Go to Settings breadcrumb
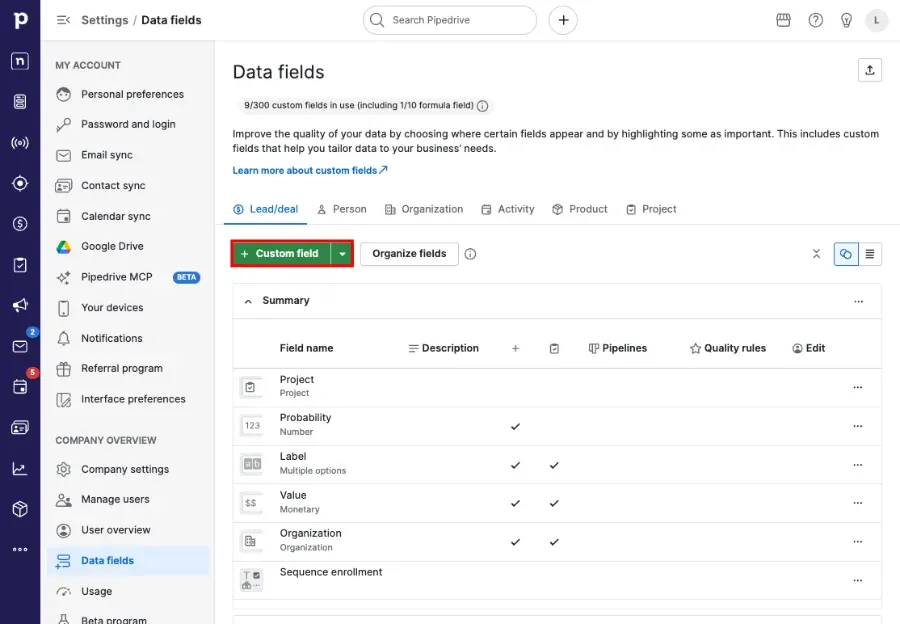900x624 pixels. (x=104, y=20)
